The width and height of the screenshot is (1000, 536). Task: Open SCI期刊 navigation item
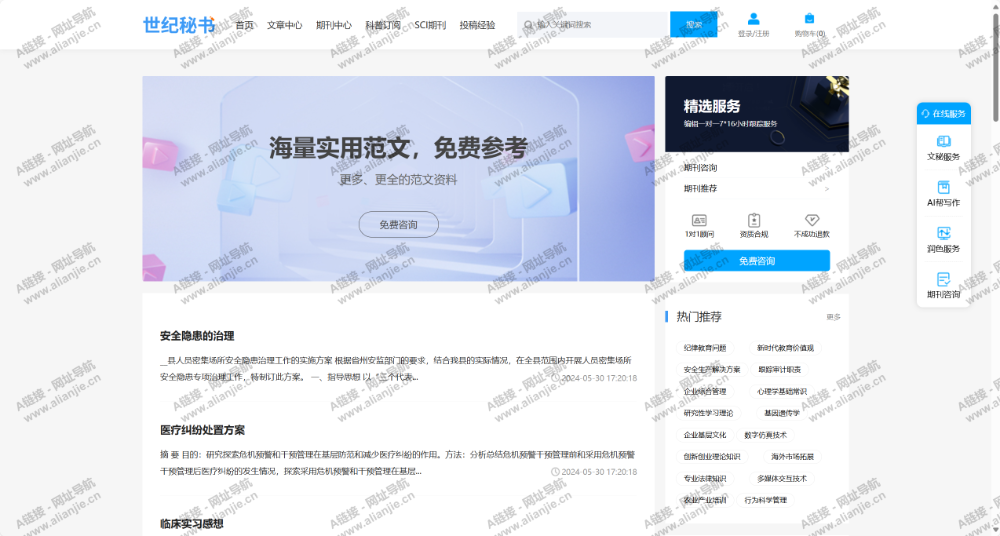430,25
